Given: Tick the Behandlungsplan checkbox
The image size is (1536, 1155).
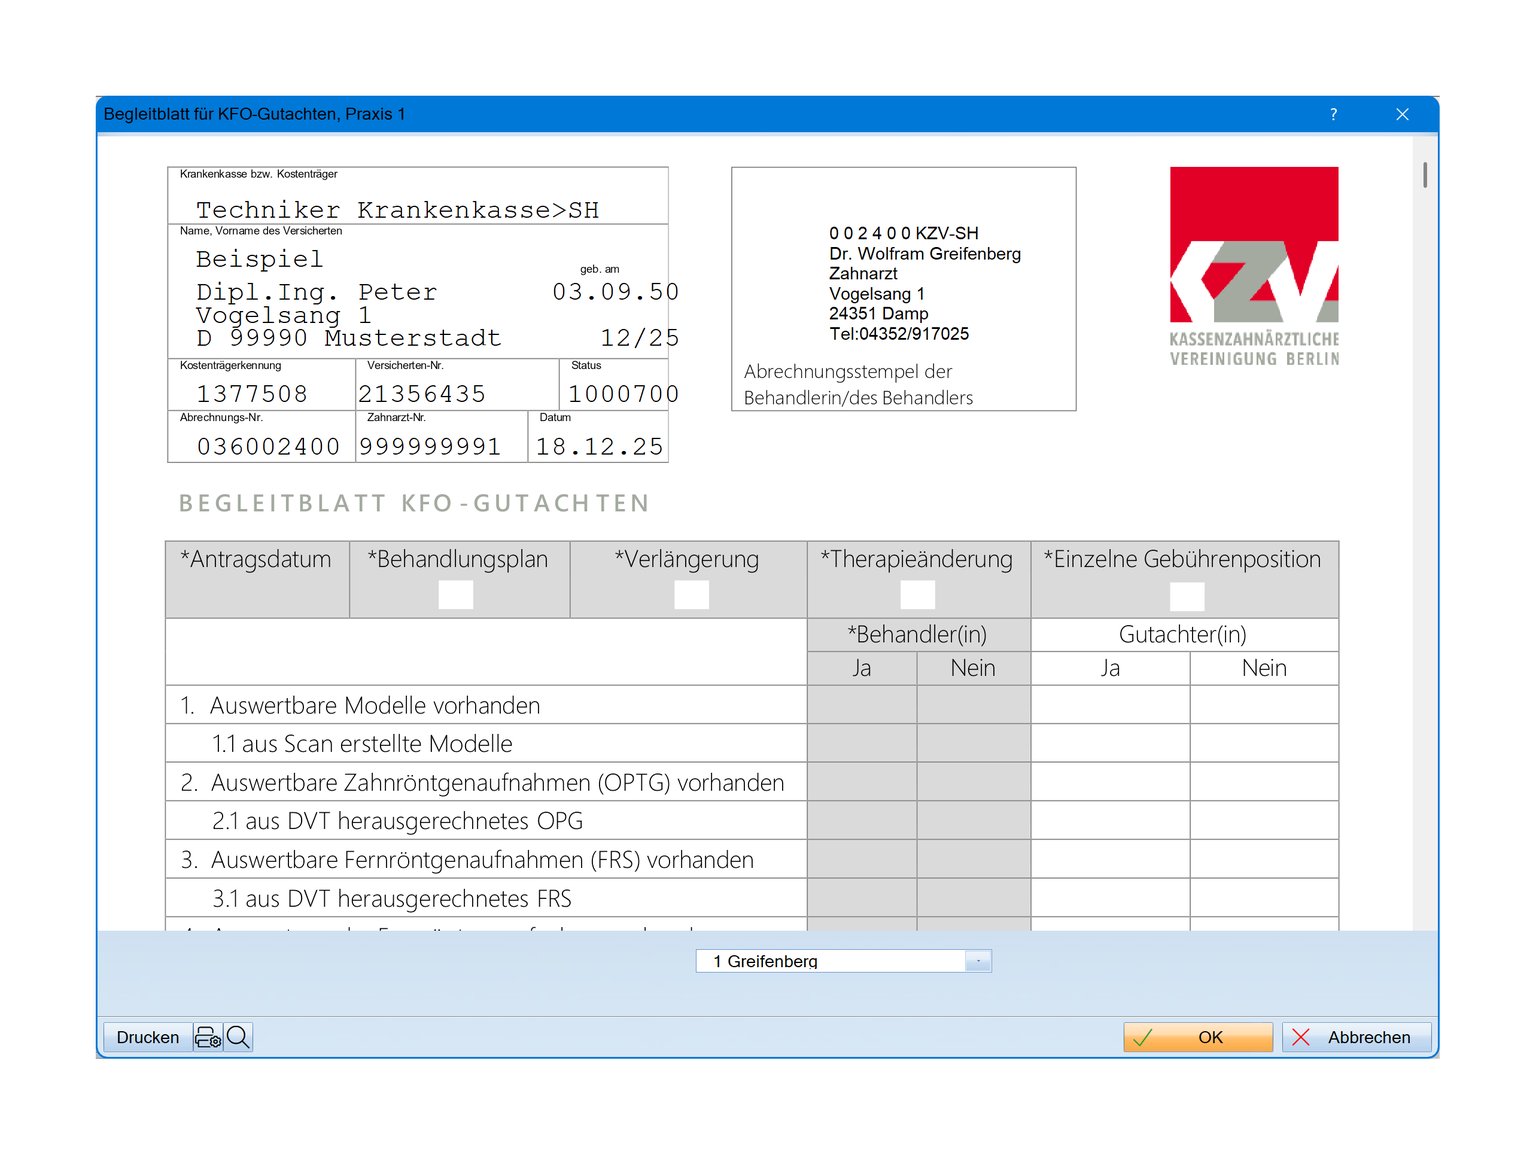Looking at the screenshot, I should (x=456, y=595).
